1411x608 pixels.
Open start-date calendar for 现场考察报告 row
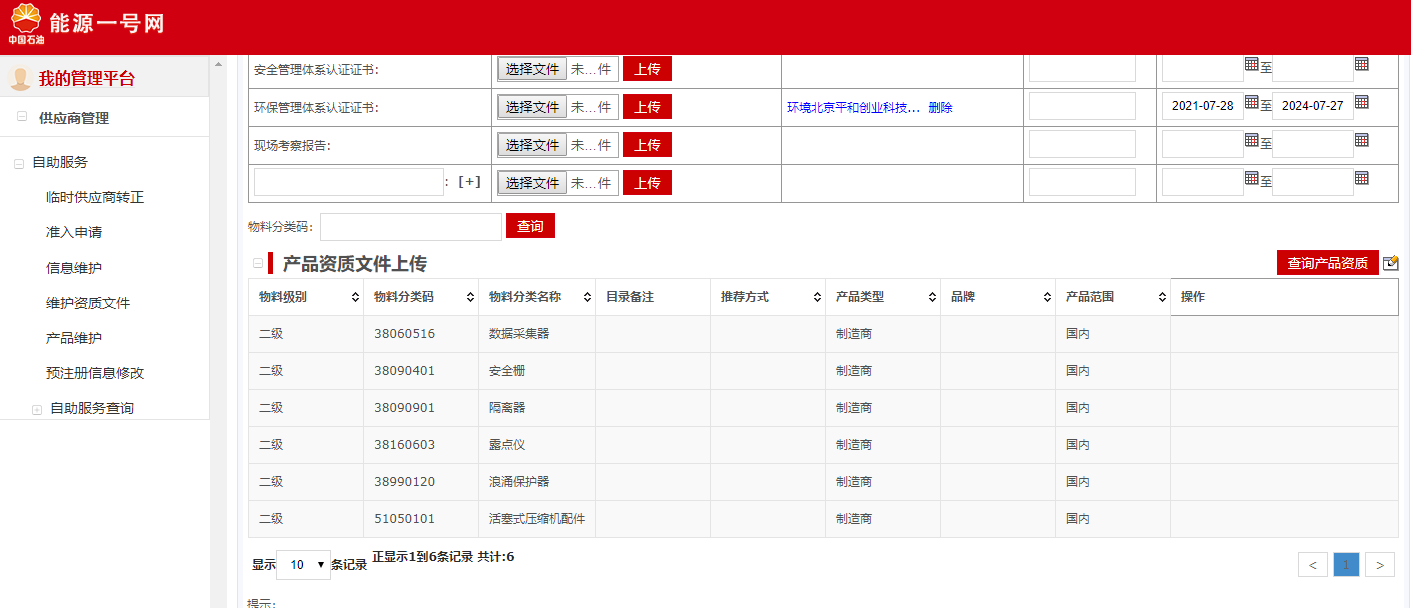pos(1251,140)
